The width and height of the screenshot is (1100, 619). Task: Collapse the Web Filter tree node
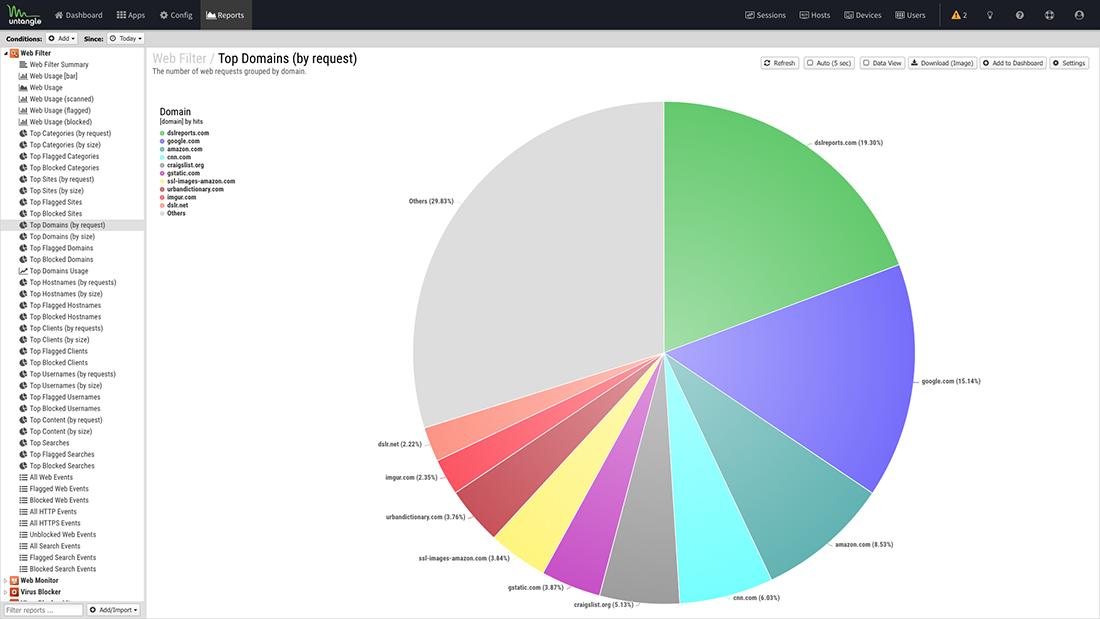coord(6,53)
